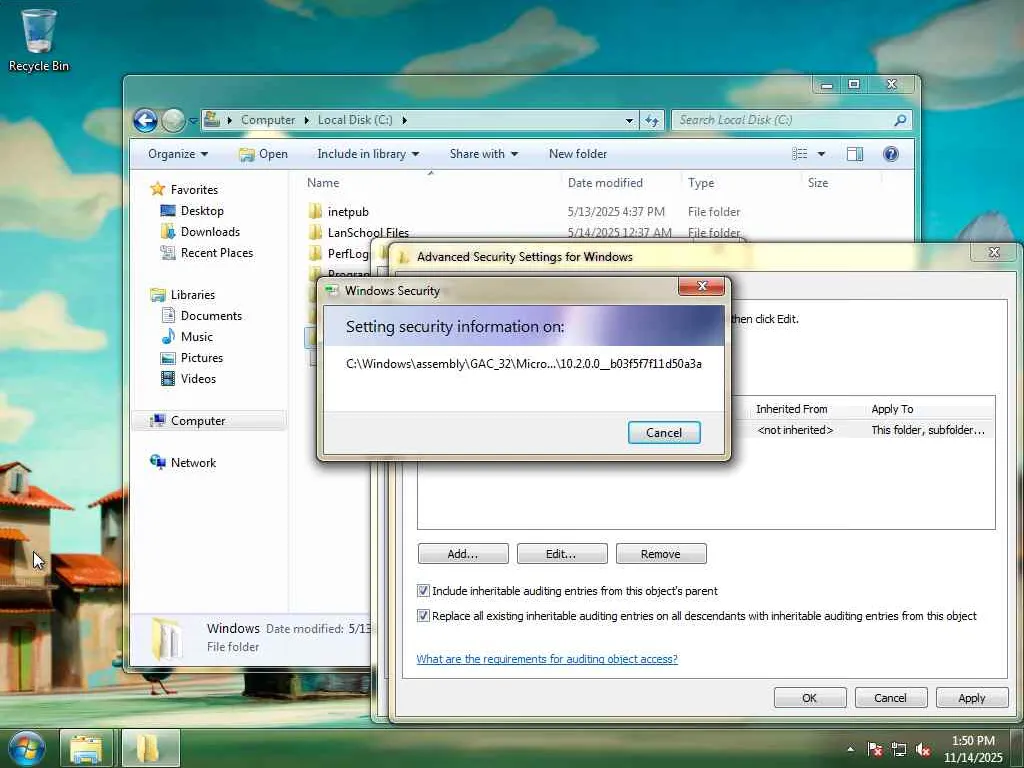Click the Action Center flag tray icon
This screenshot has height=768, width=1024.
(x=875, y=749)
